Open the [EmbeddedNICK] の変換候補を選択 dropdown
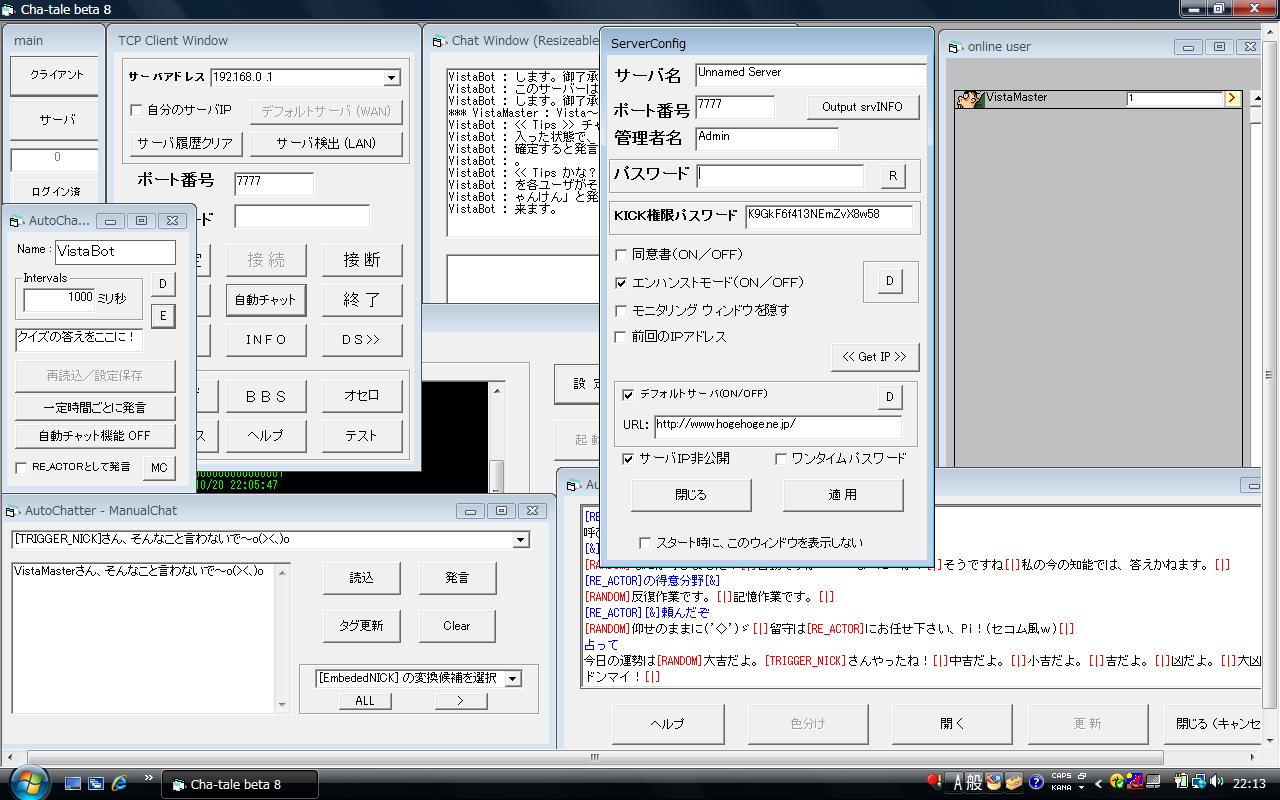This screenshot has height=800, width=1280. tap(513, 677)
